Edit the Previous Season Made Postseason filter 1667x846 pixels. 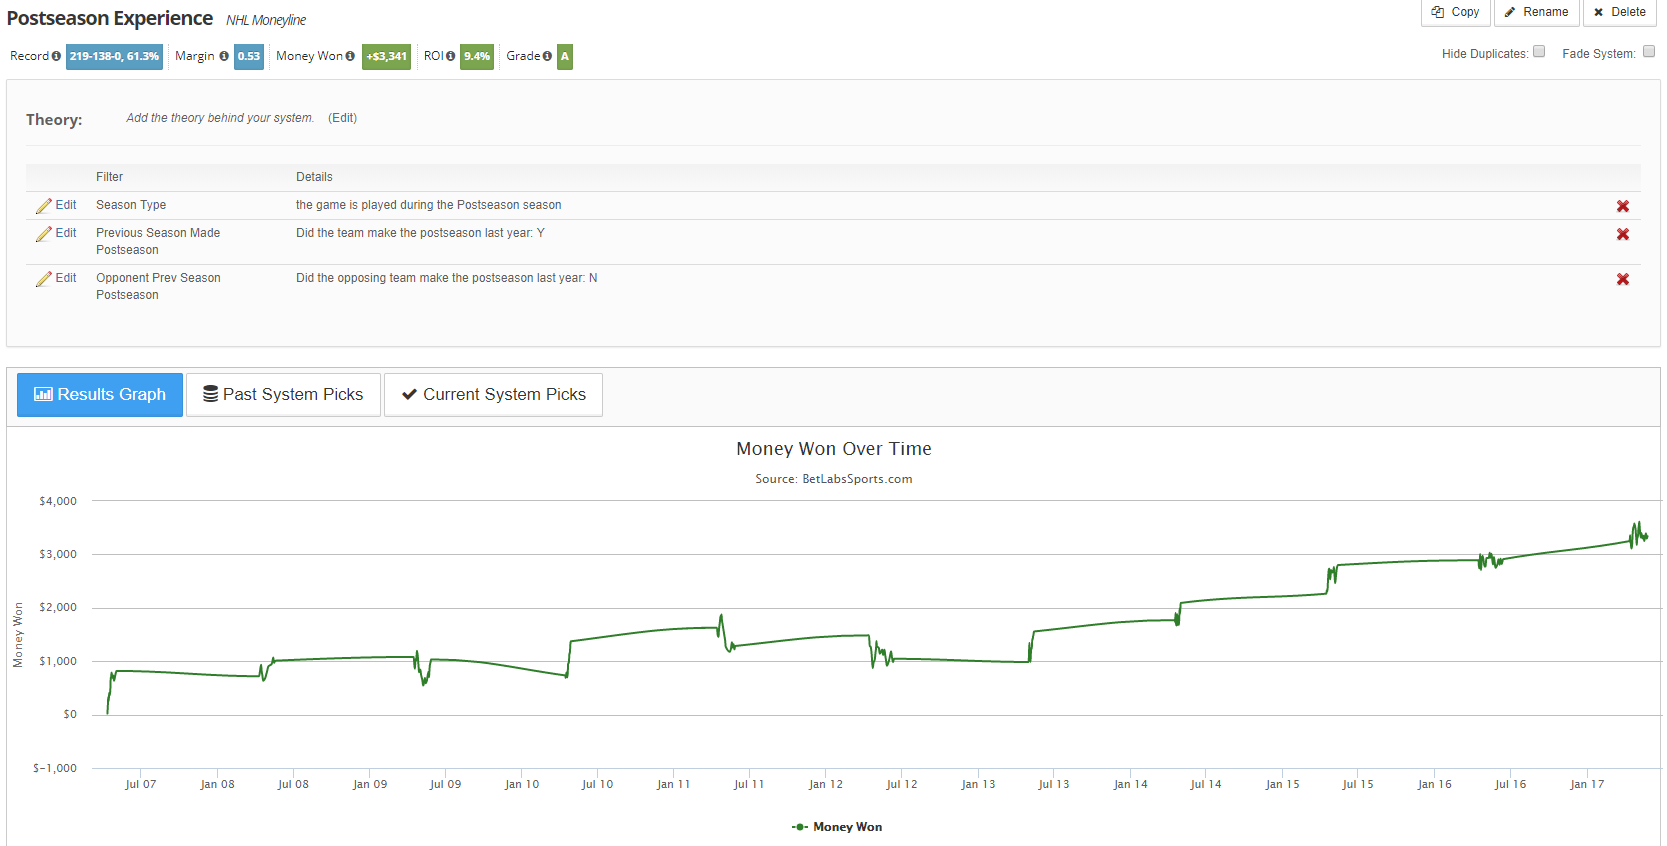66,233
